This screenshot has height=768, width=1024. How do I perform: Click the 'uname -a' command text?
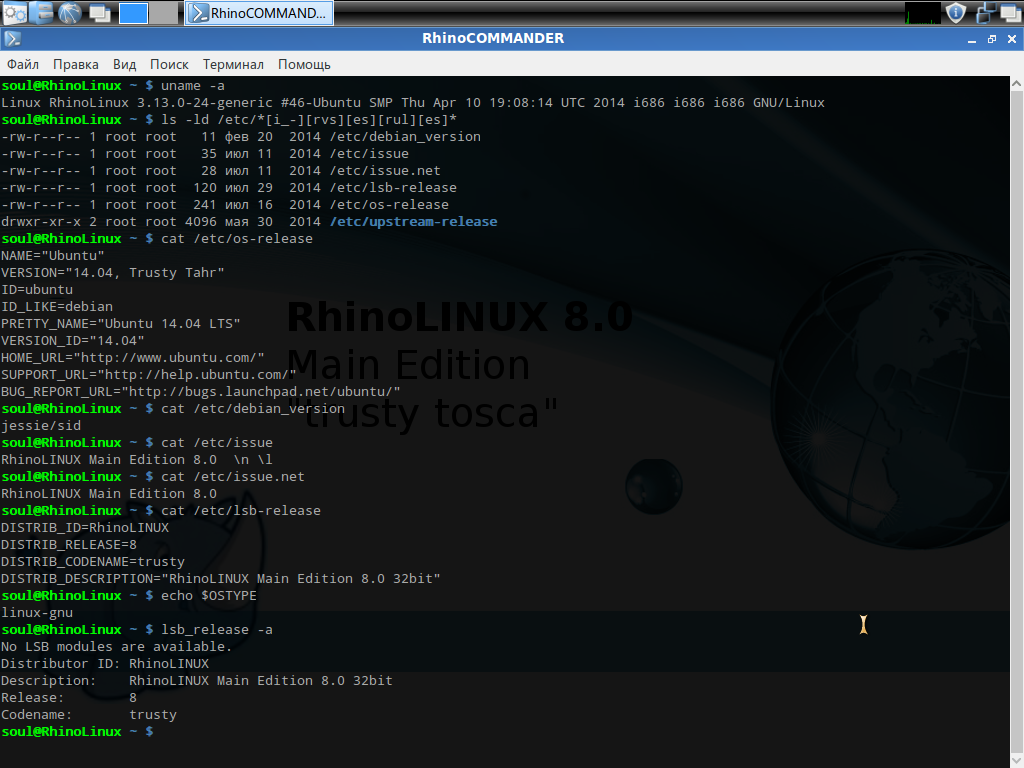(193, 86)
